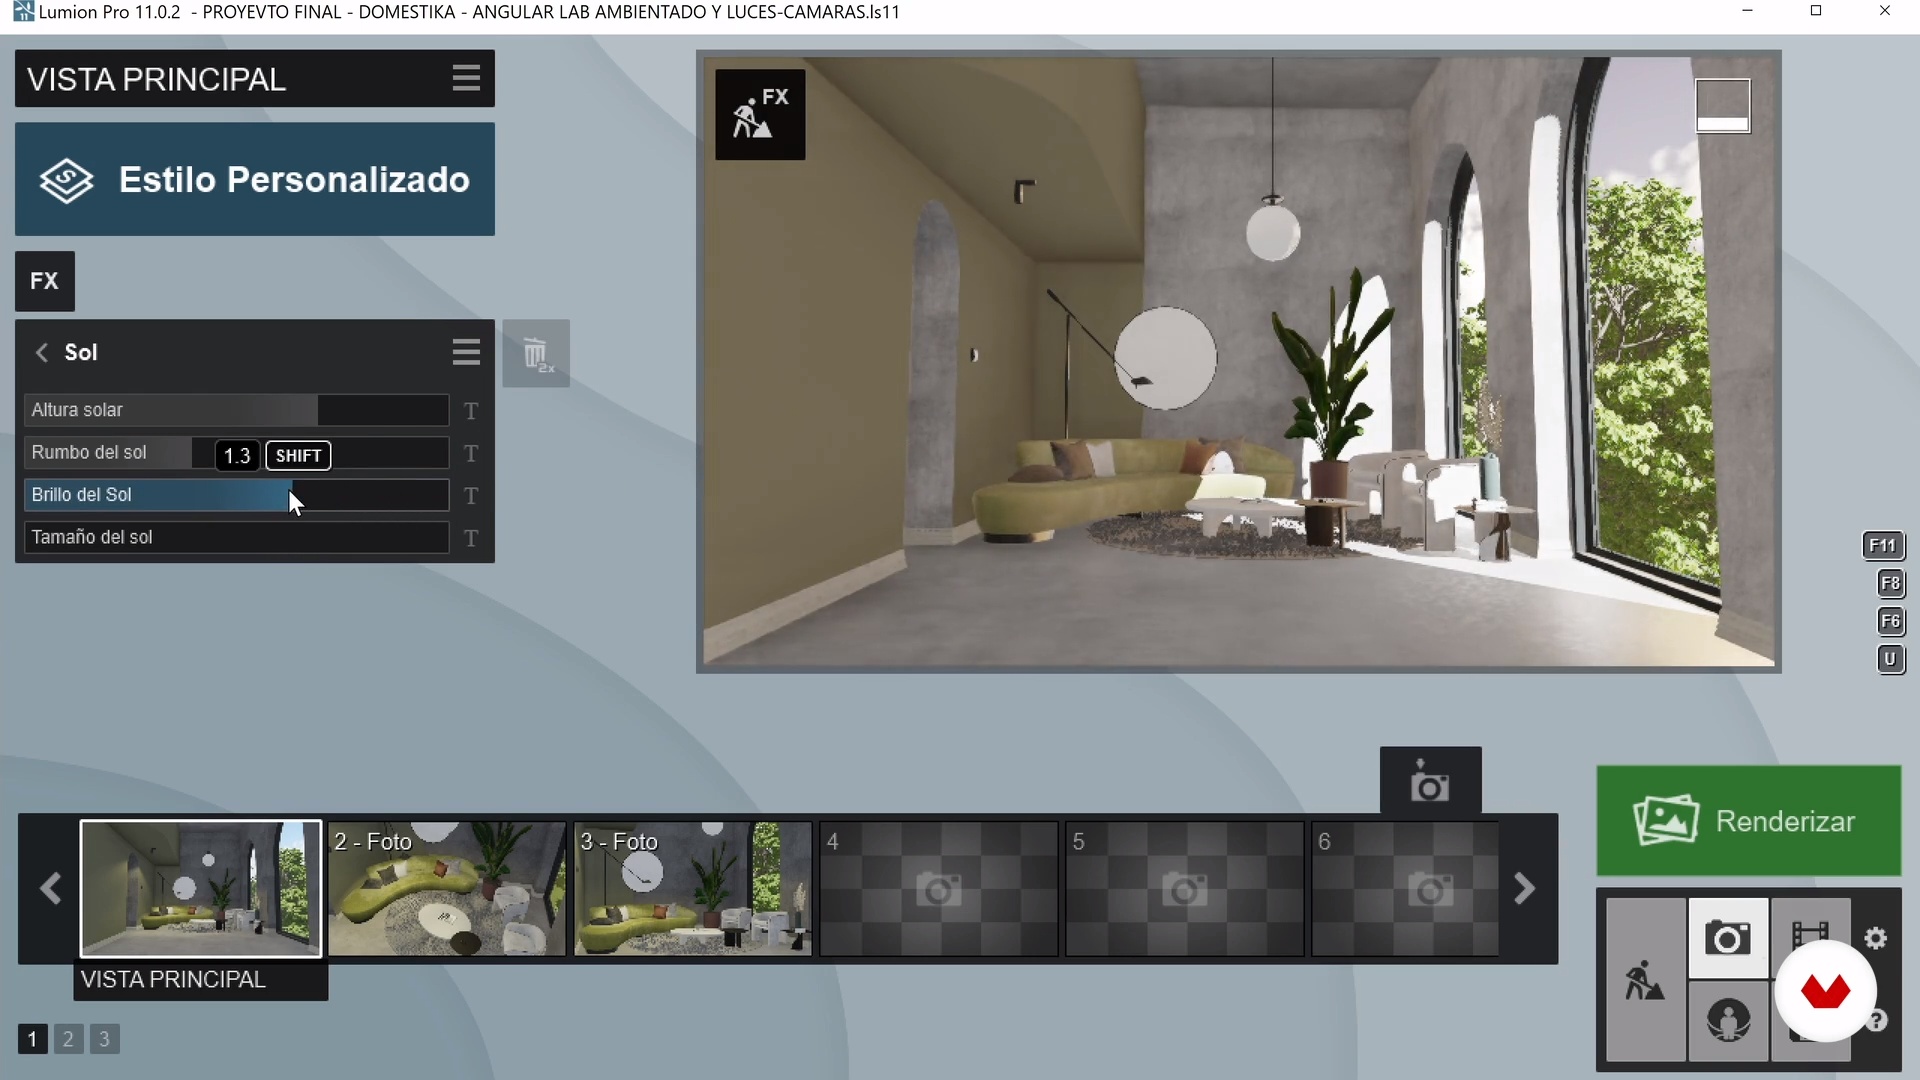Select empty photo slot 5
1920x1080 pixels.
(1185, 889)
